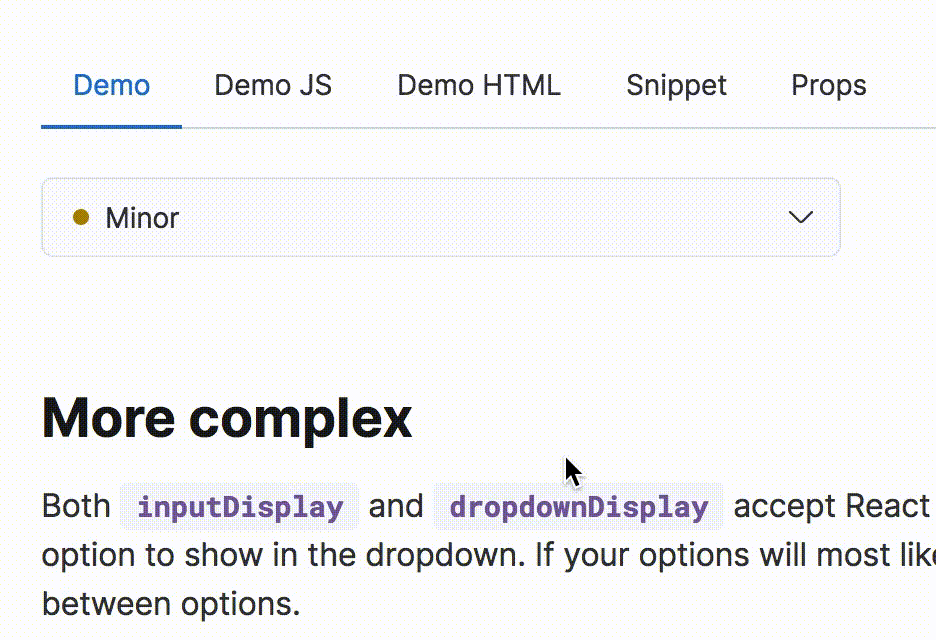Open the Snippet tab
936x640 pixels.
pyautogui.click(x=676, y=85)
